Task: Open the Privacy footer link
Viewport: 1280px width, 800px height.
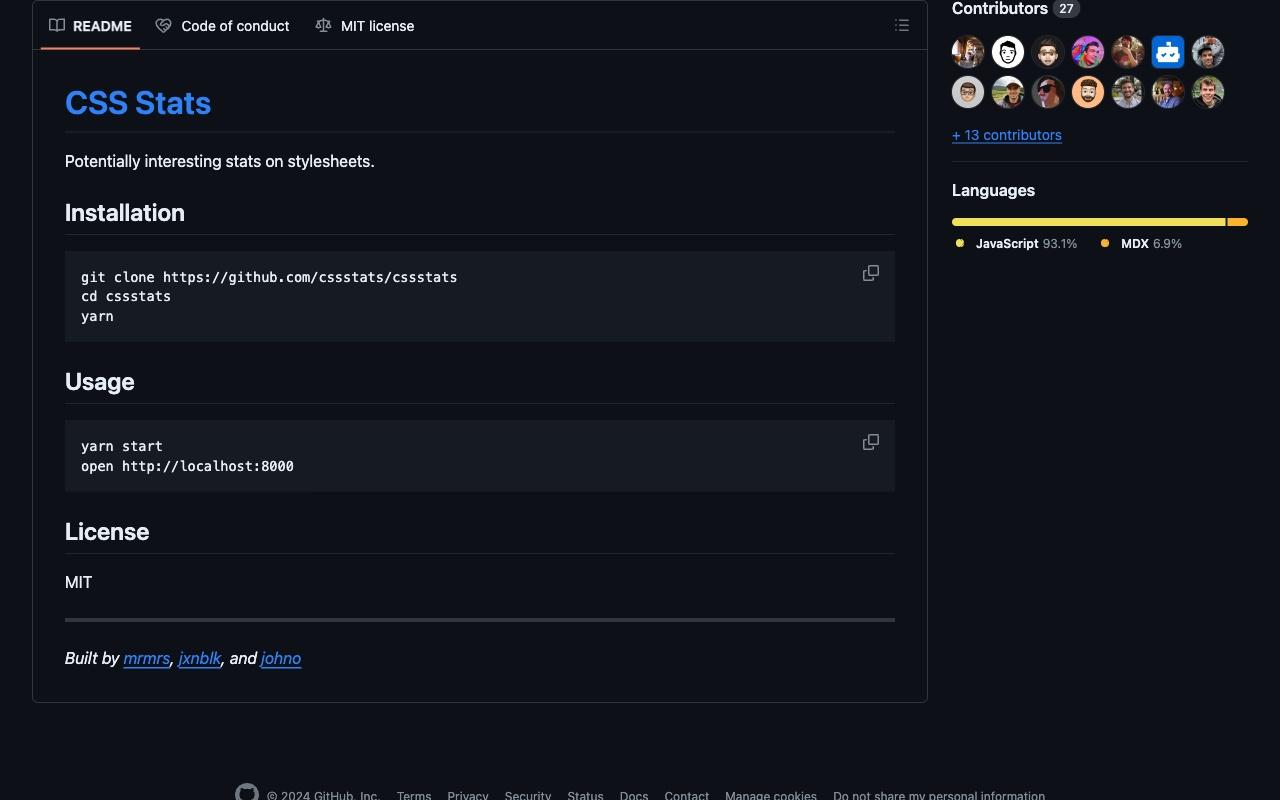Action: tap(468, 796)
